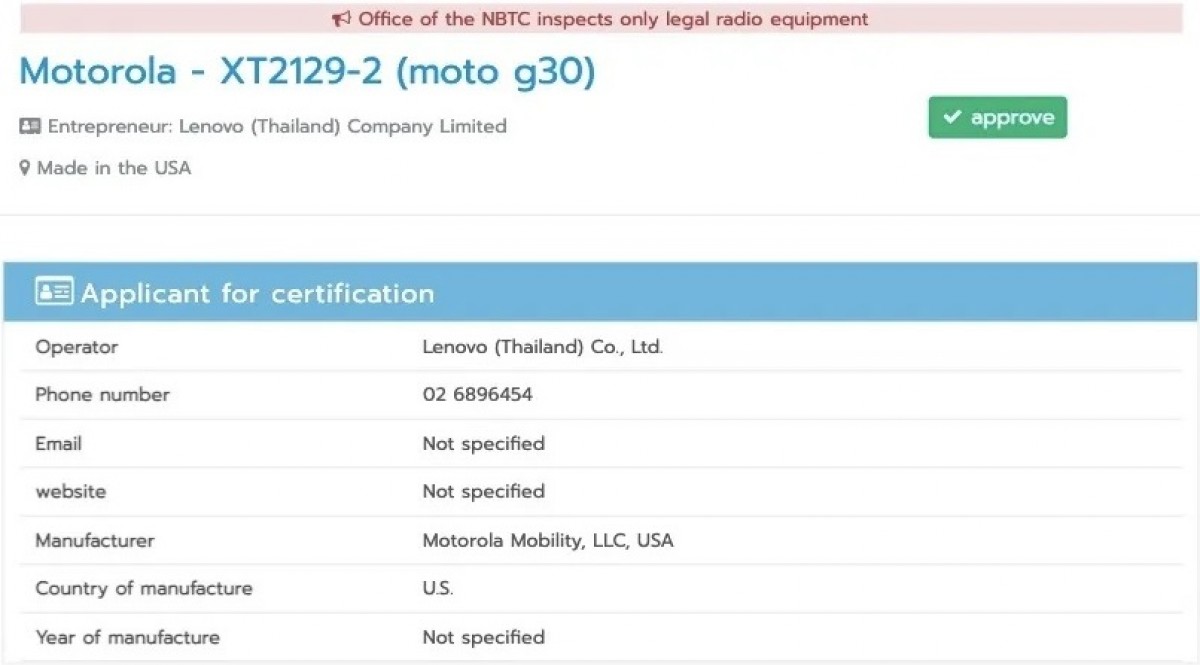Open the NBTC notice banner at the top

600,18
